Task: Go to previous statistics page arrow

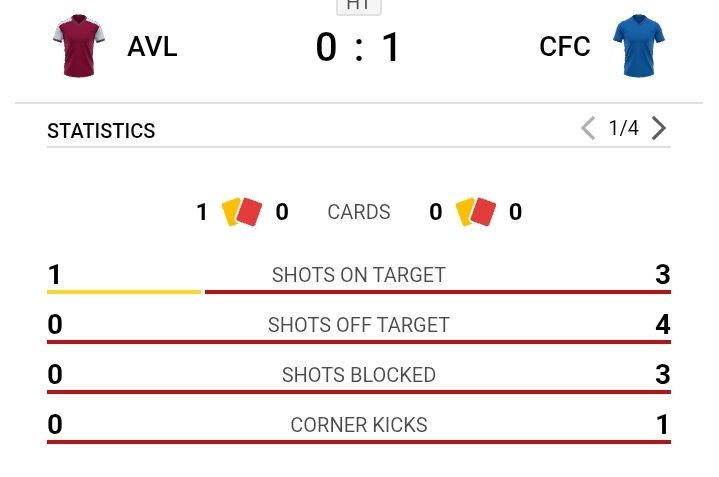Action: point(588,128)
